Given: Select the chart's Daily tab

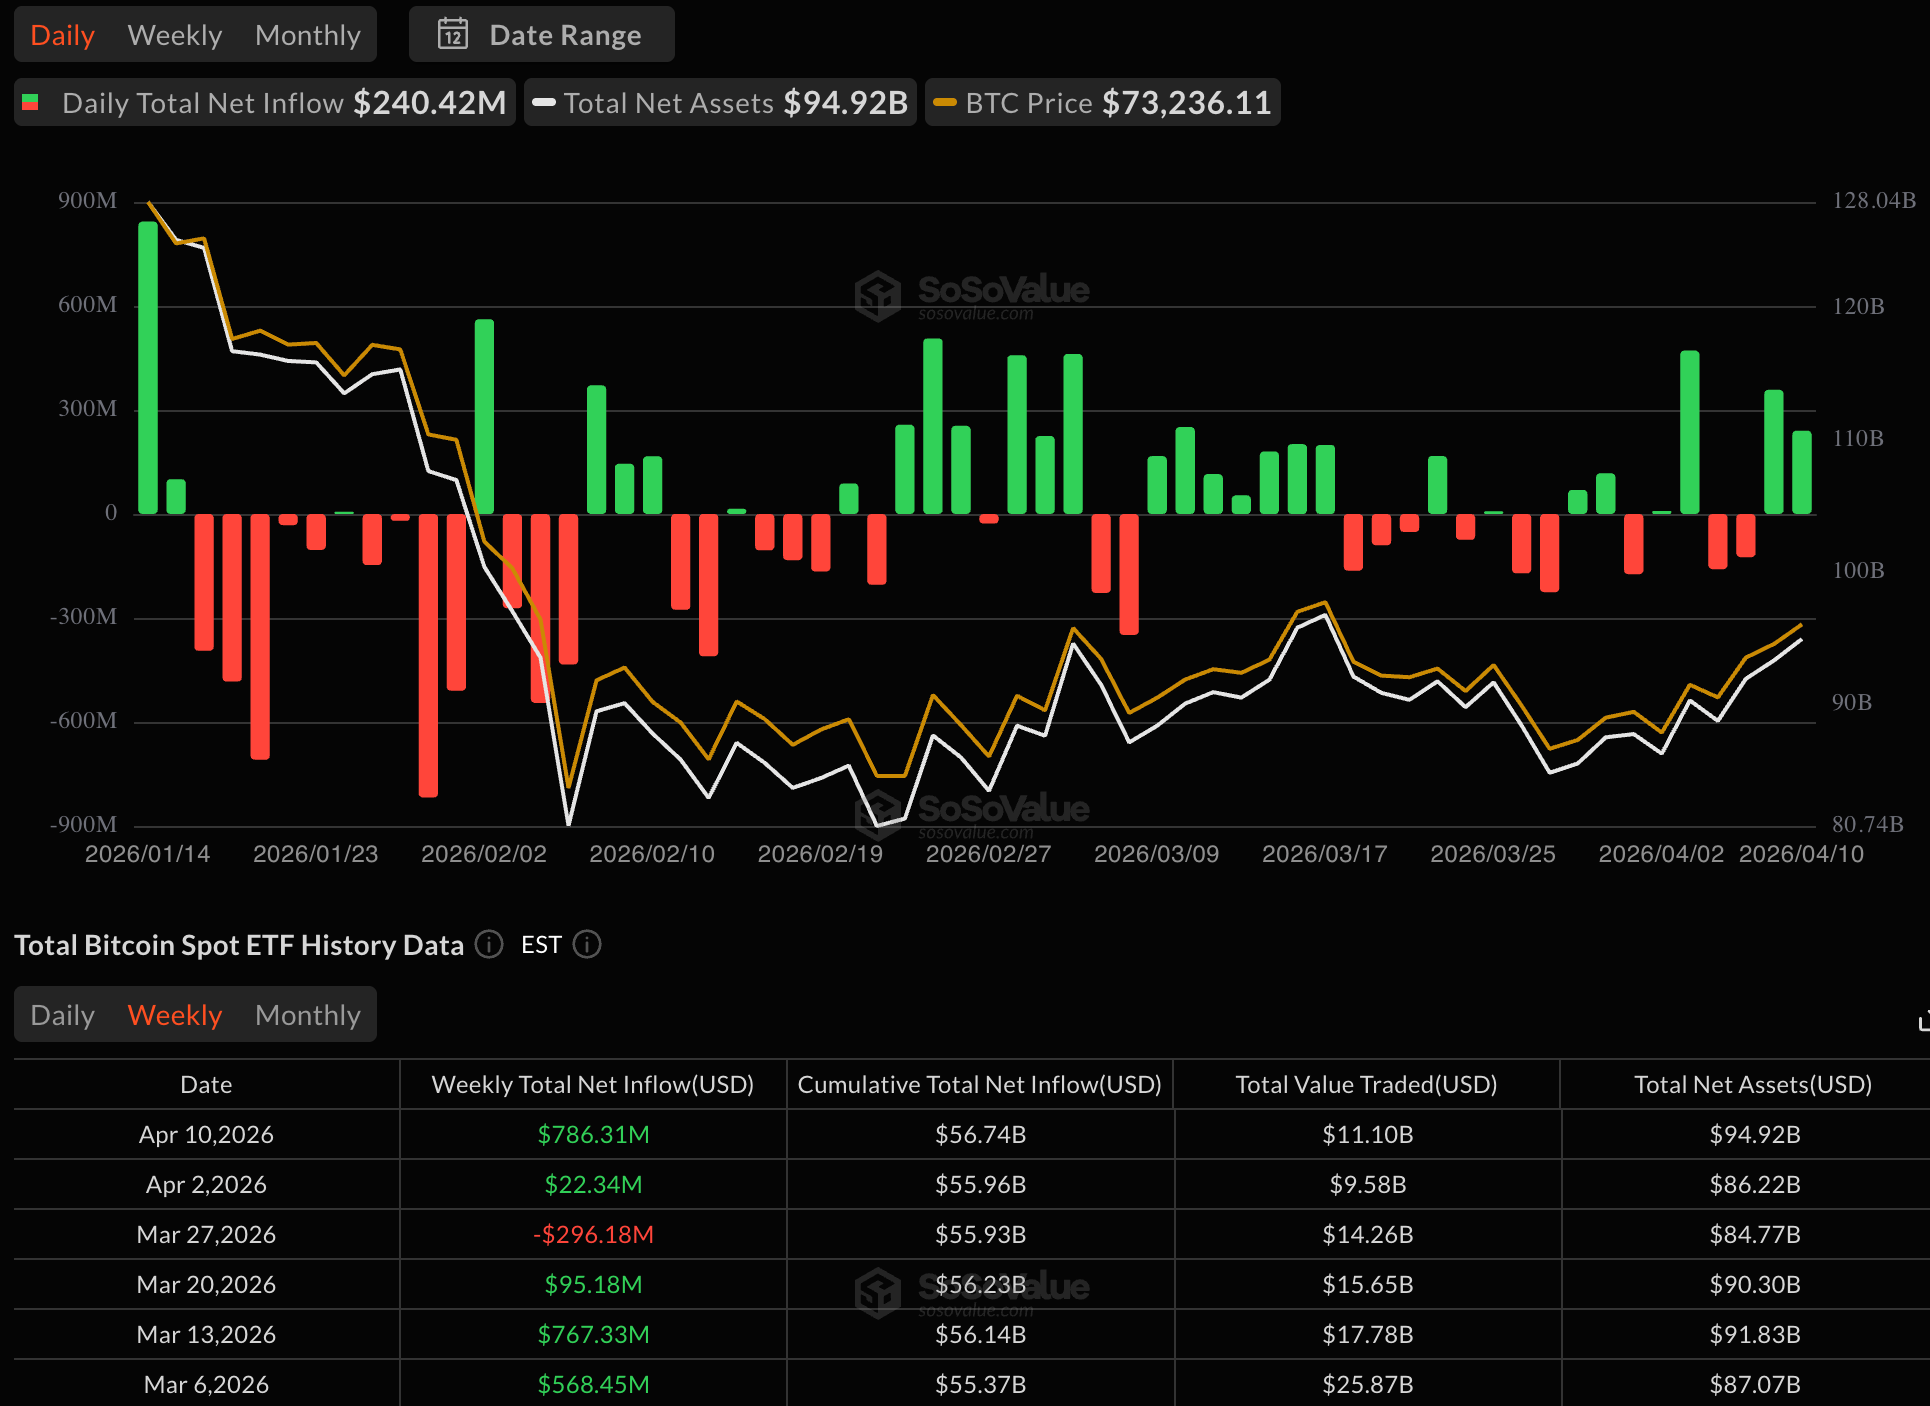Looking at the screenshot, I should [x=62, y=35].
